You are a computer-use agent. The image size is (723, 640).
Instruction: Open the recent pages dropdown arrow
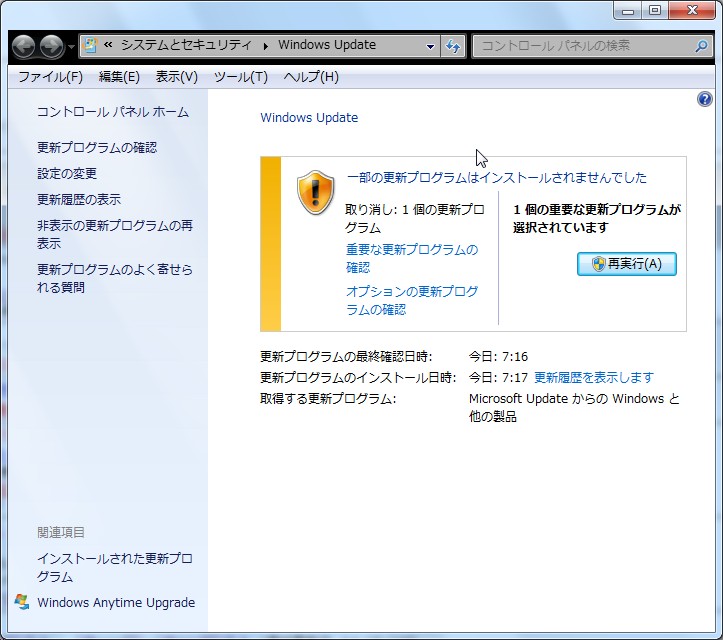point(71,47)
